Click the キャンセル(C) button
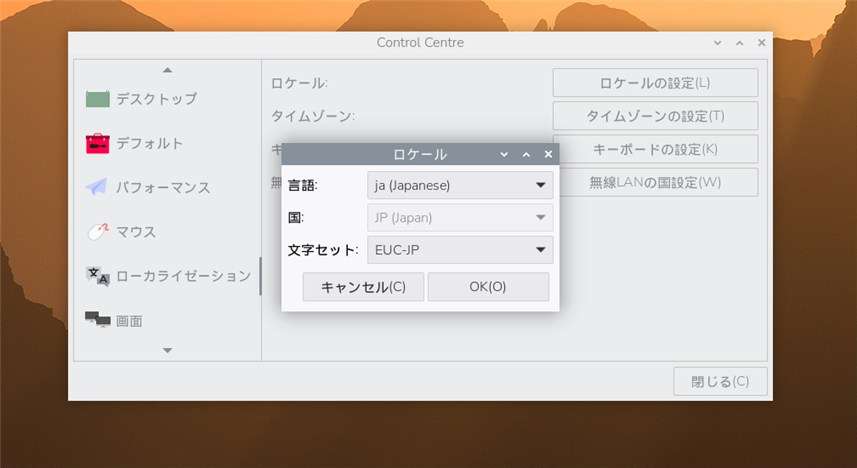This screenshot has width=857, height=468. tap(363, 287)
